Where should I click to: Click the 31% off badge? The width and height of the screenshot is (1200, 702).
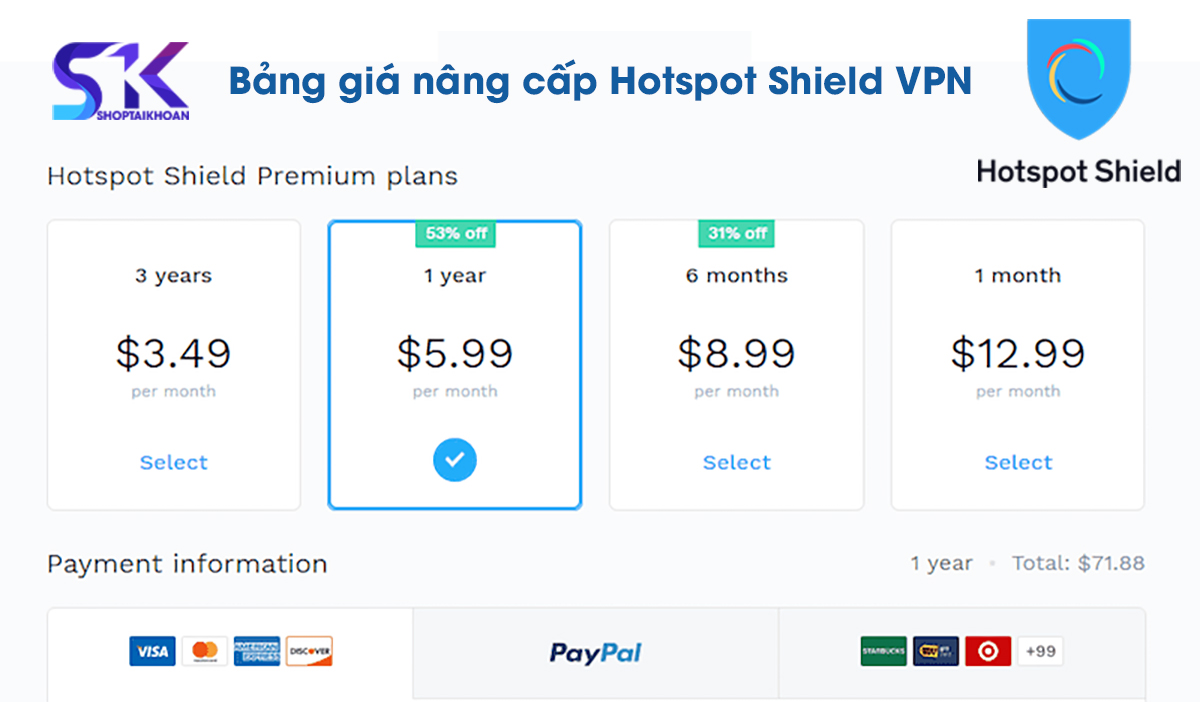coord(736,233)
